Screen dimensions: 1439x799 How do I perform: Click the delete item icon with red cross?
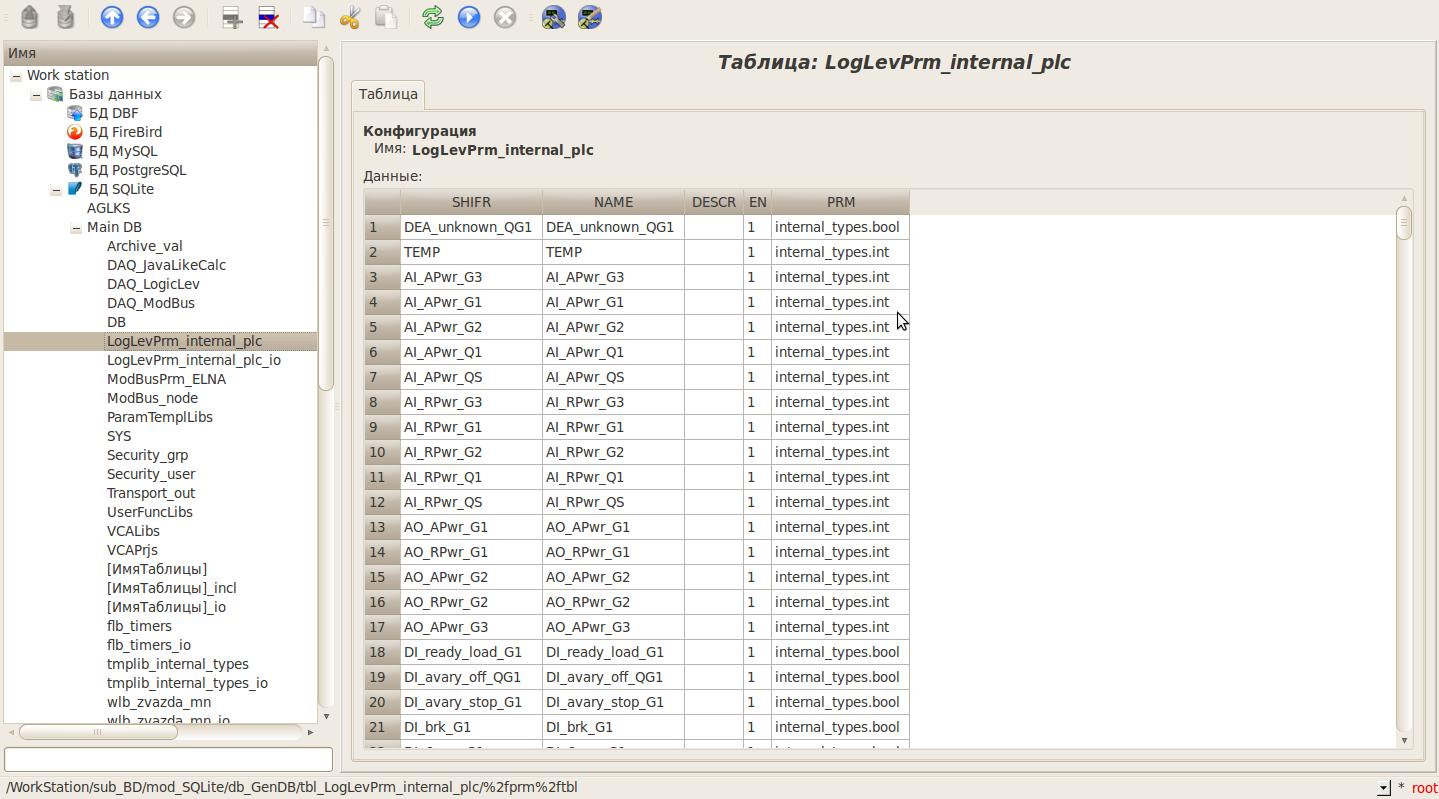coord(268,17)
